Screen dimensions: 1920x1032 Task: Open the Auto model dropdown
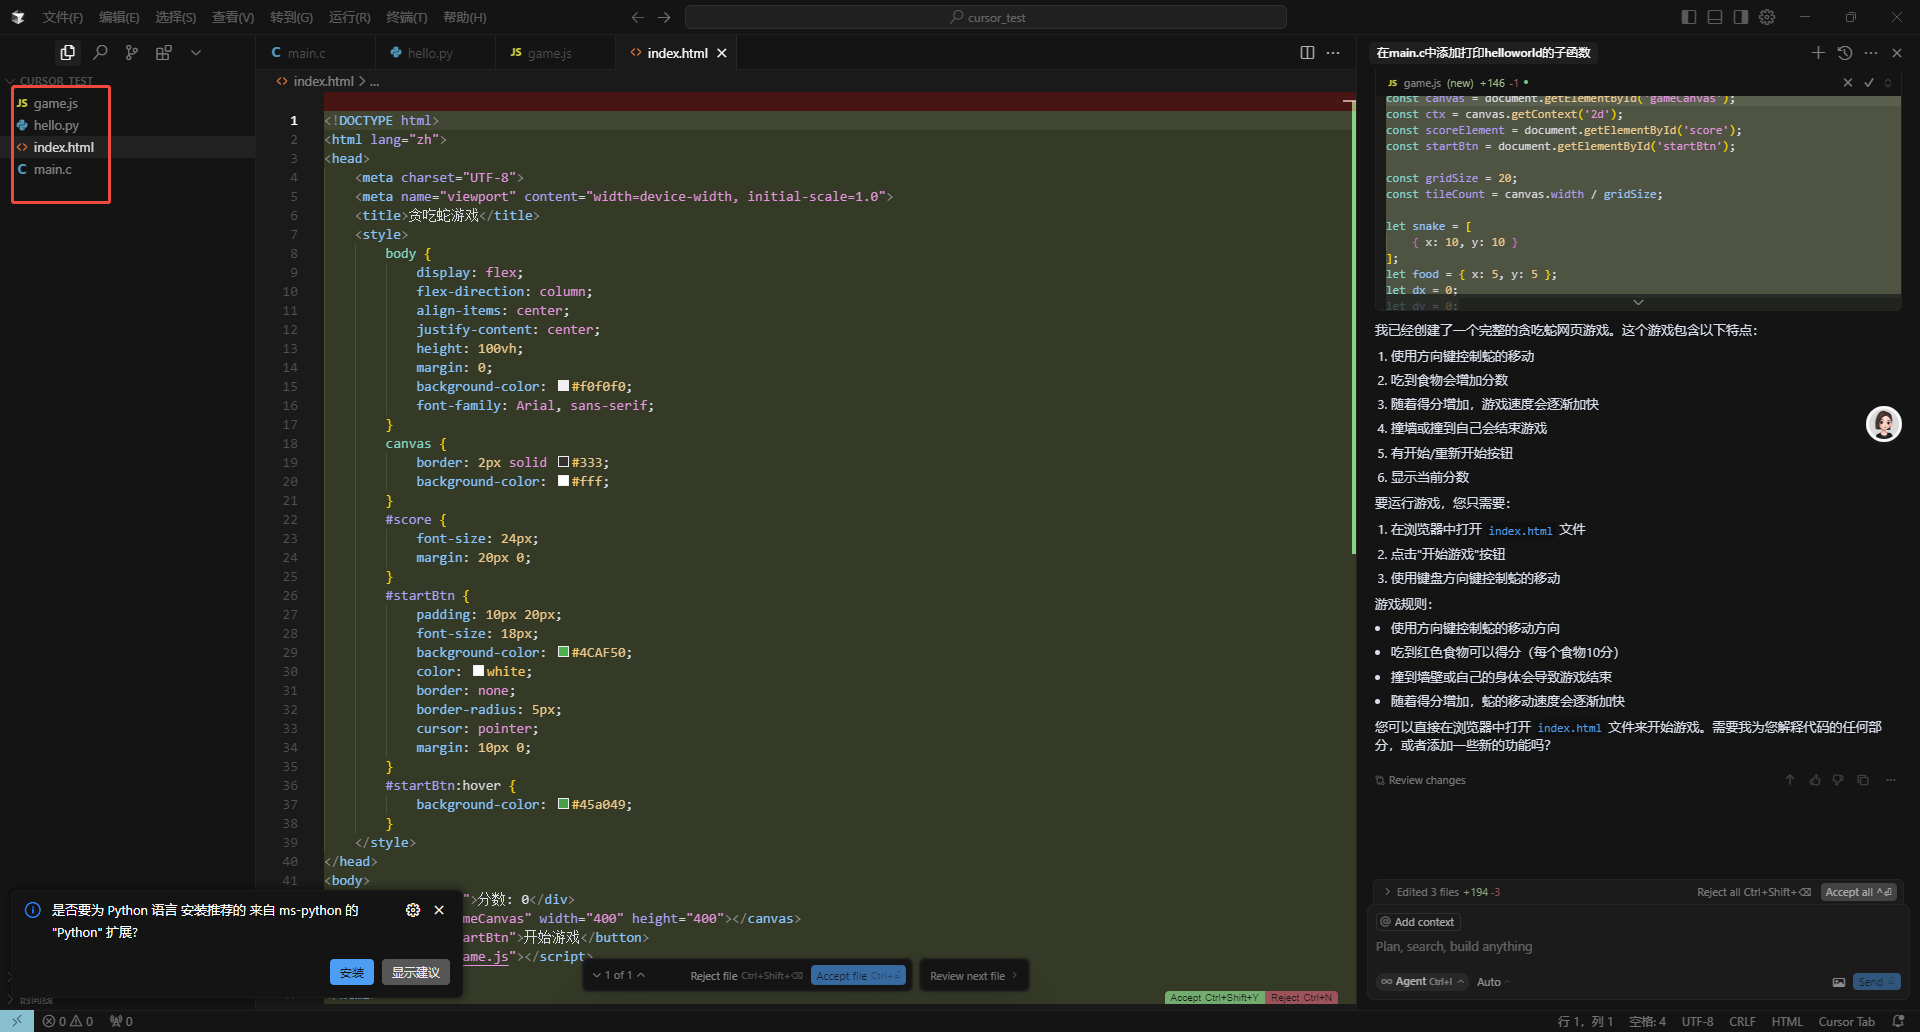coord(1492,982)
